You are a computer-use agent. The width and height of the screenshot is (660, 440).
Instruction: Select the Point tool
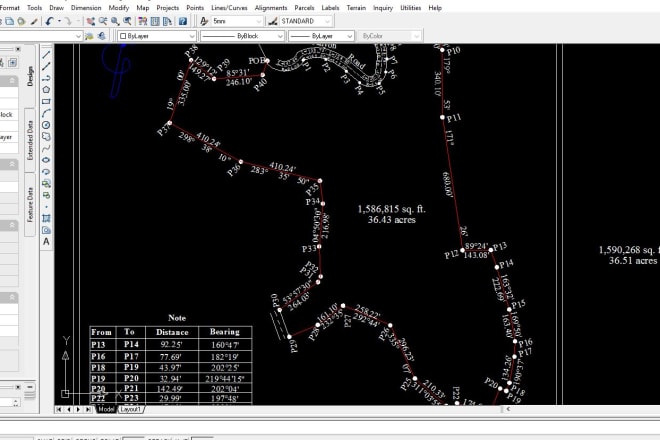coord(46,207)
